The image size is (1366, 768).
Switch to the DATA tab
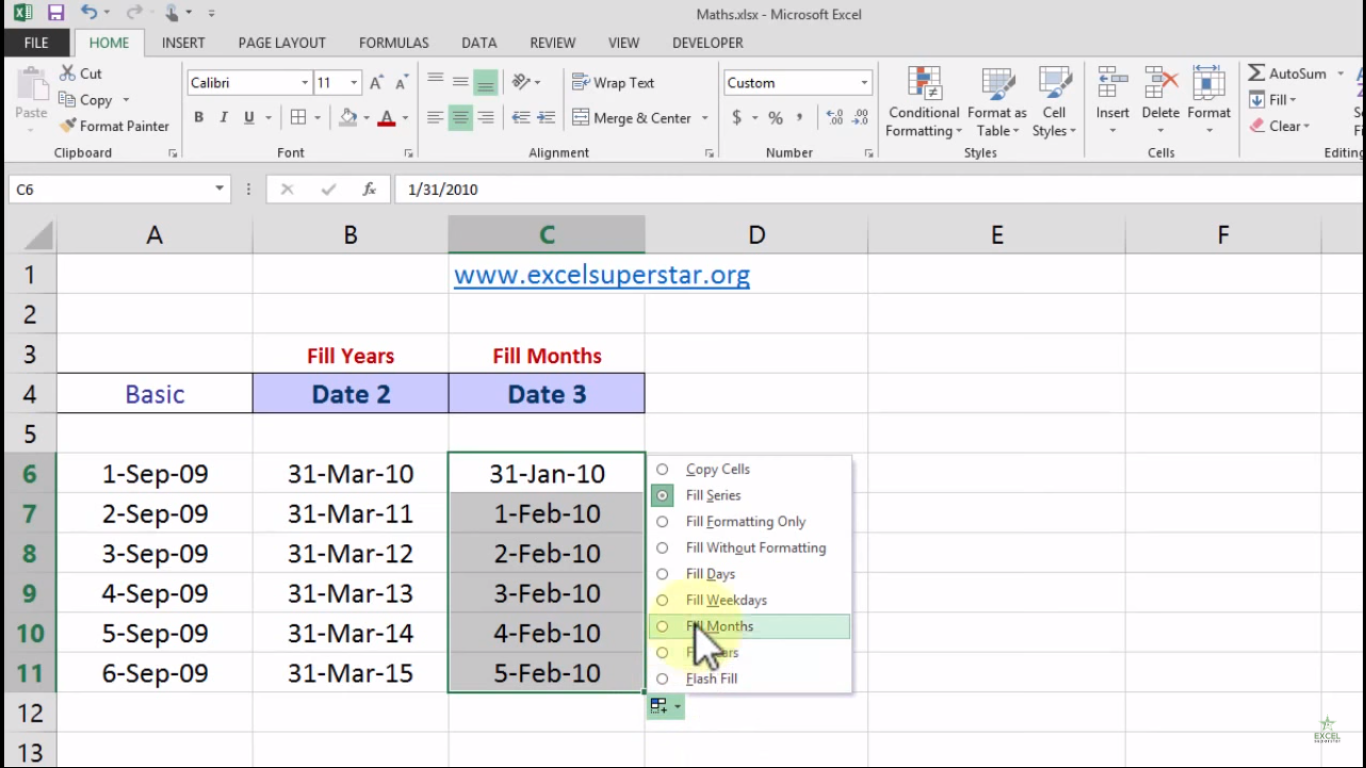(x=479, y=43)
